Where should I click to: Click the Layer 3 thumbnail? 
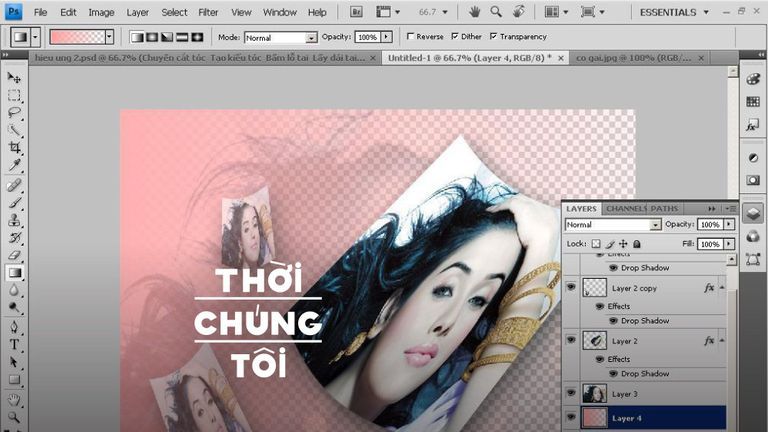tap(595, 393)
